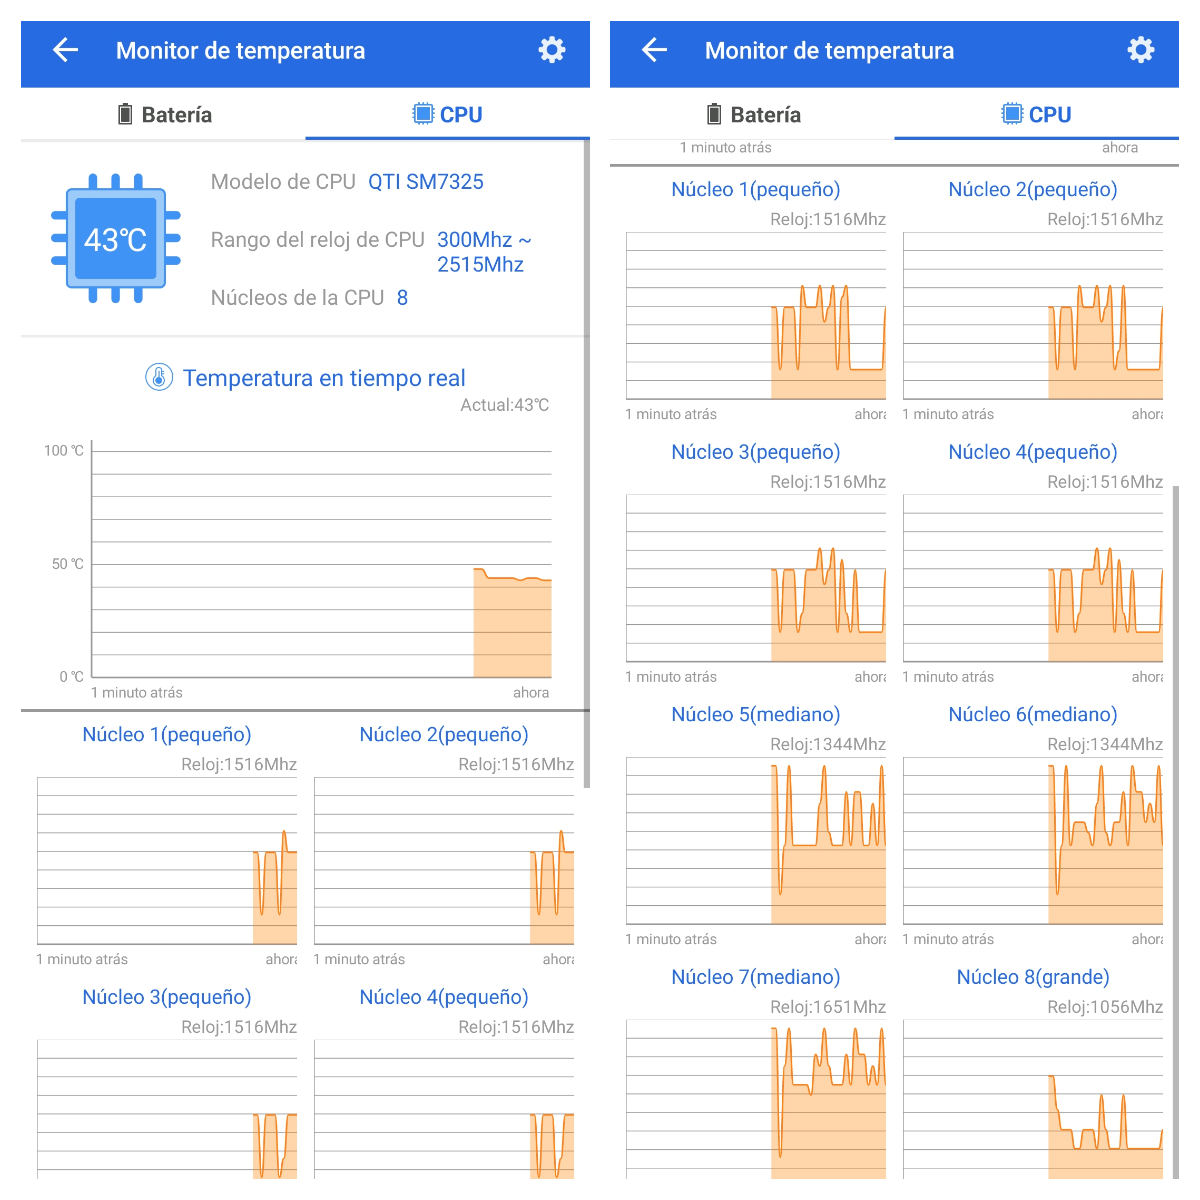Click the QTI SM7325 CPU model text
The width and height of the screenshot is (1200, 1200).
tap(426, 182)
